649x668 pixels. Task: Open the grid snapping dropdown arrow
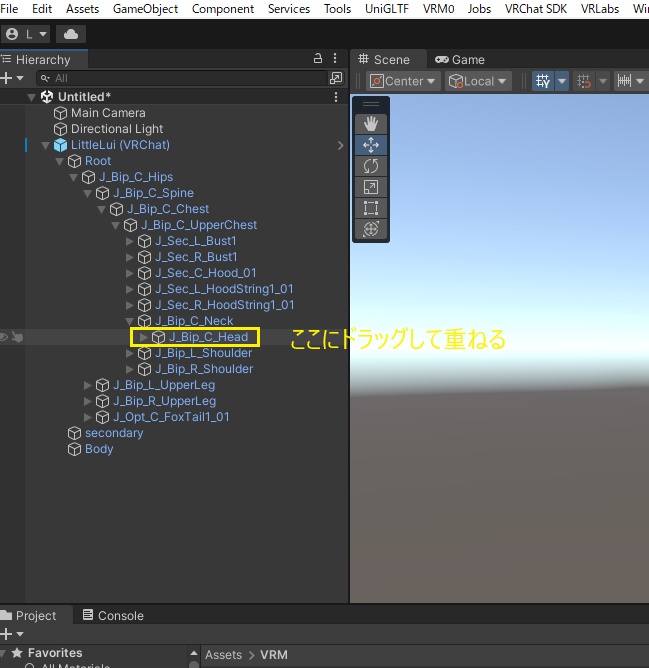[x=603, y=81]
